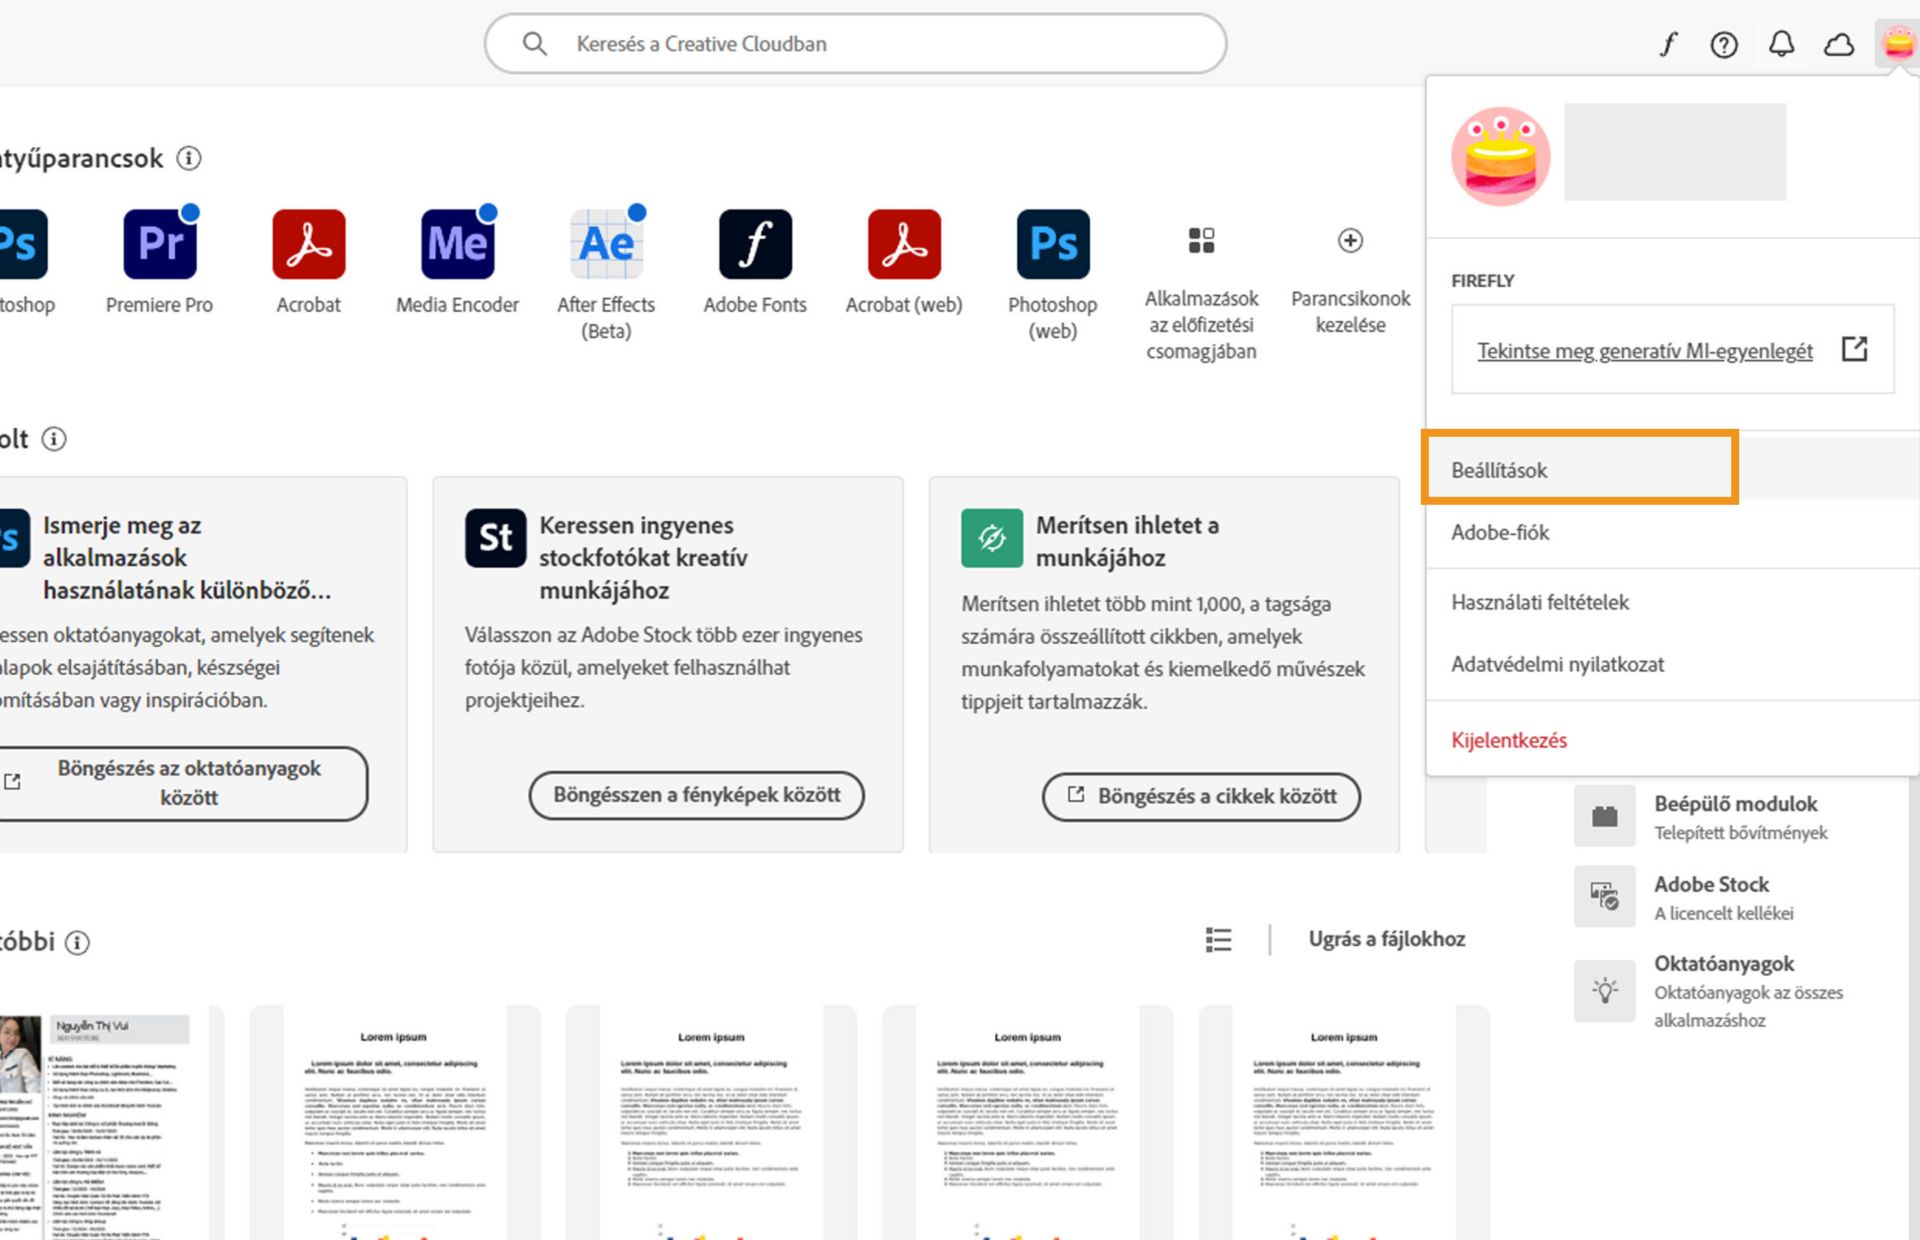Open Adobe-fiók from the menu
Screen dimensions: 1920x1240
(1500, 533)
